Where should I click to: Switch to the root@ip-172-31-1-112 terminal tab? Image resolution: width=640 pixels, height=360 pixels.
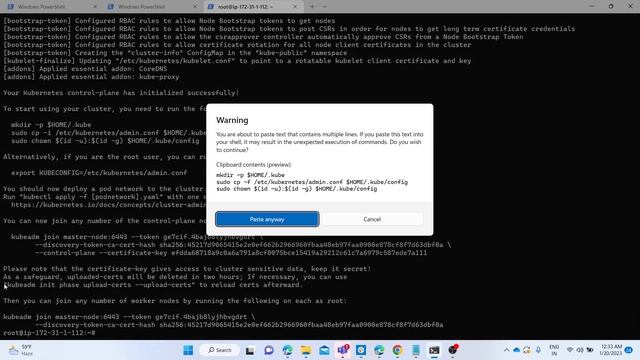(245, 7)
